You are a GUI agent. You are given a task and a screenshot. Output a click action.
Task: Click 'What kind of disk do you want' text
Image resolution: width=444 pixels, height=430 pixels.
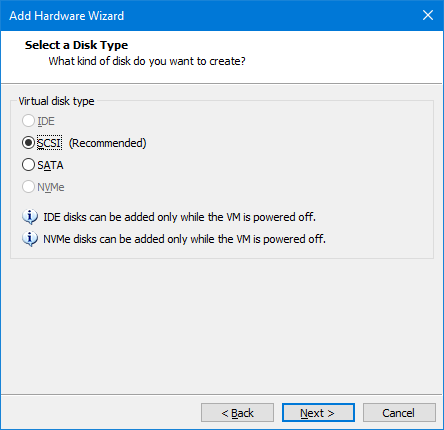pos(147,61)
